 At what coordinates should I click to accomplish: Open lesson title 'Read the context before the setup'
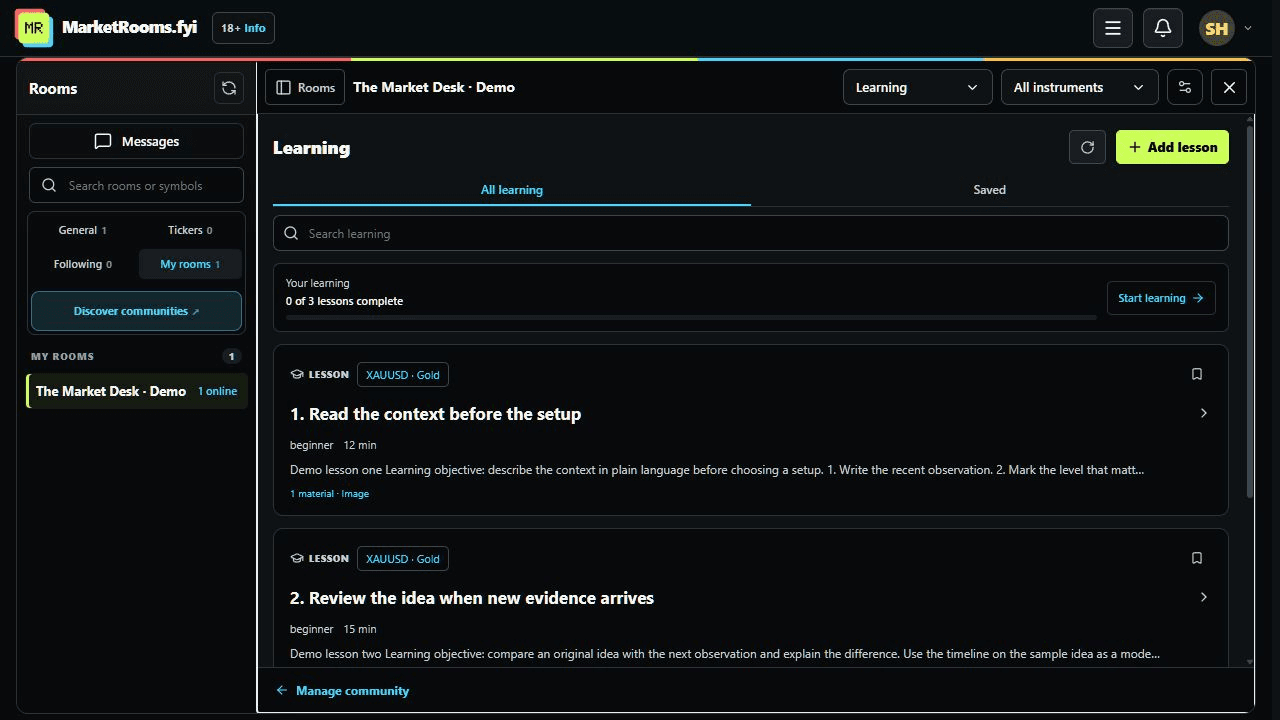[436, 414]
